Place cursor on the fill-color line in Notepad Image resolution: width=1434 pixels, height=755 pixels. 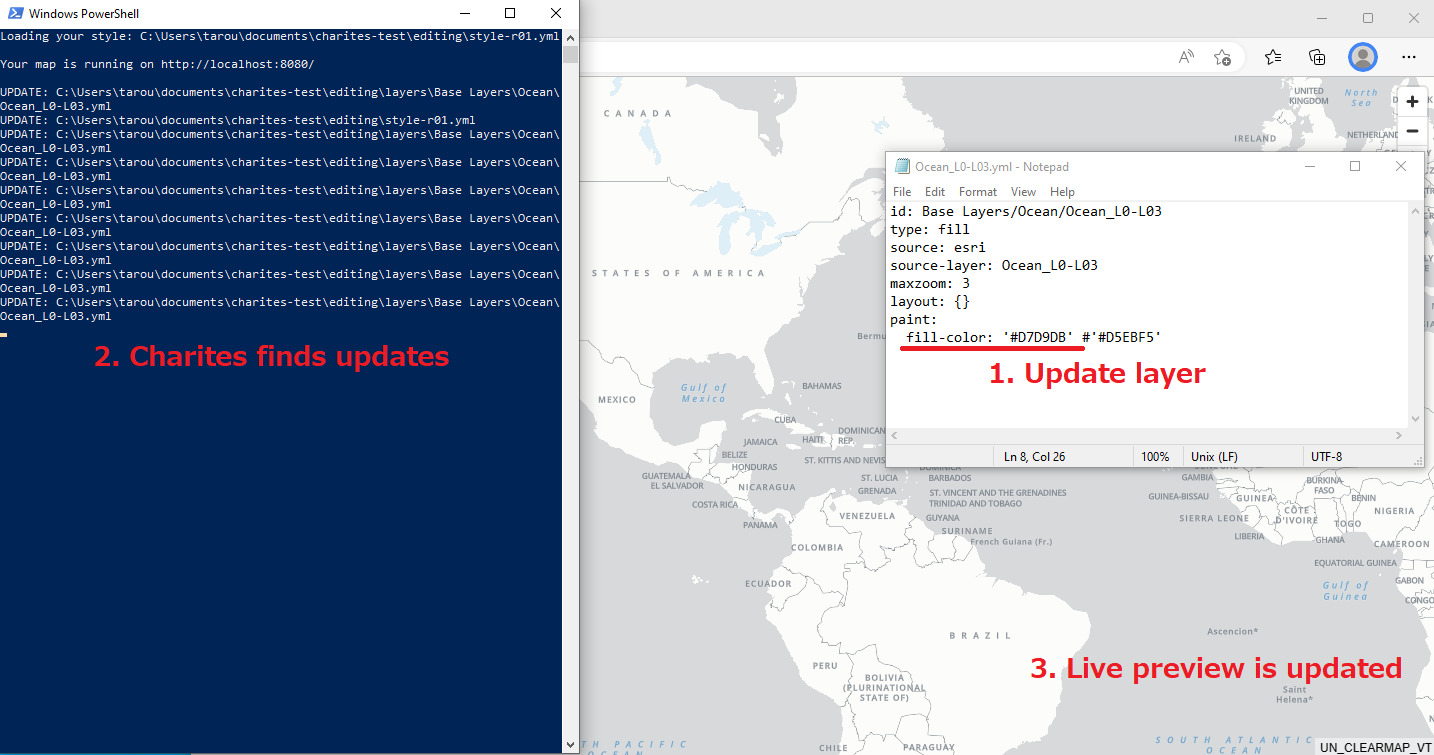point(1030,338)
